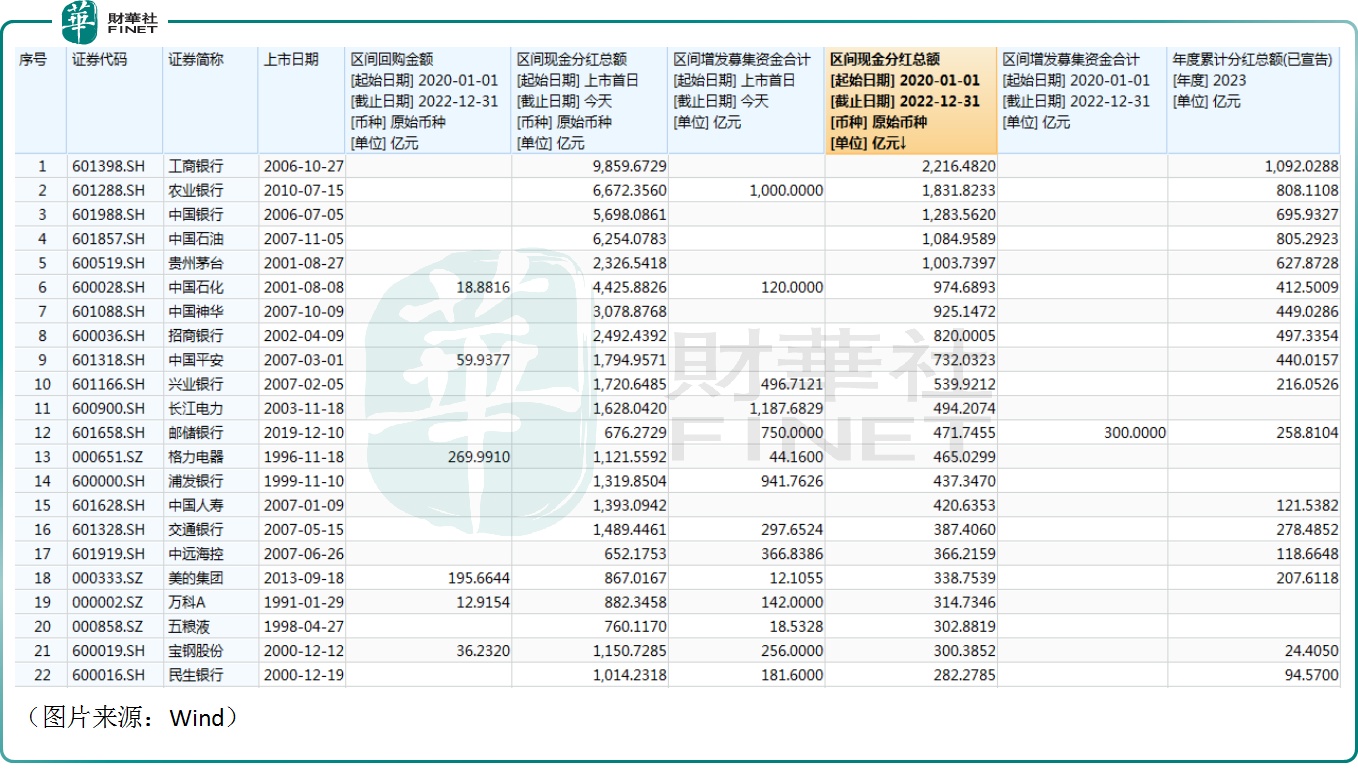
Task: Click the highlighted 区间现金分红总额 2020-01-01 header
Action: pos(910,101)
